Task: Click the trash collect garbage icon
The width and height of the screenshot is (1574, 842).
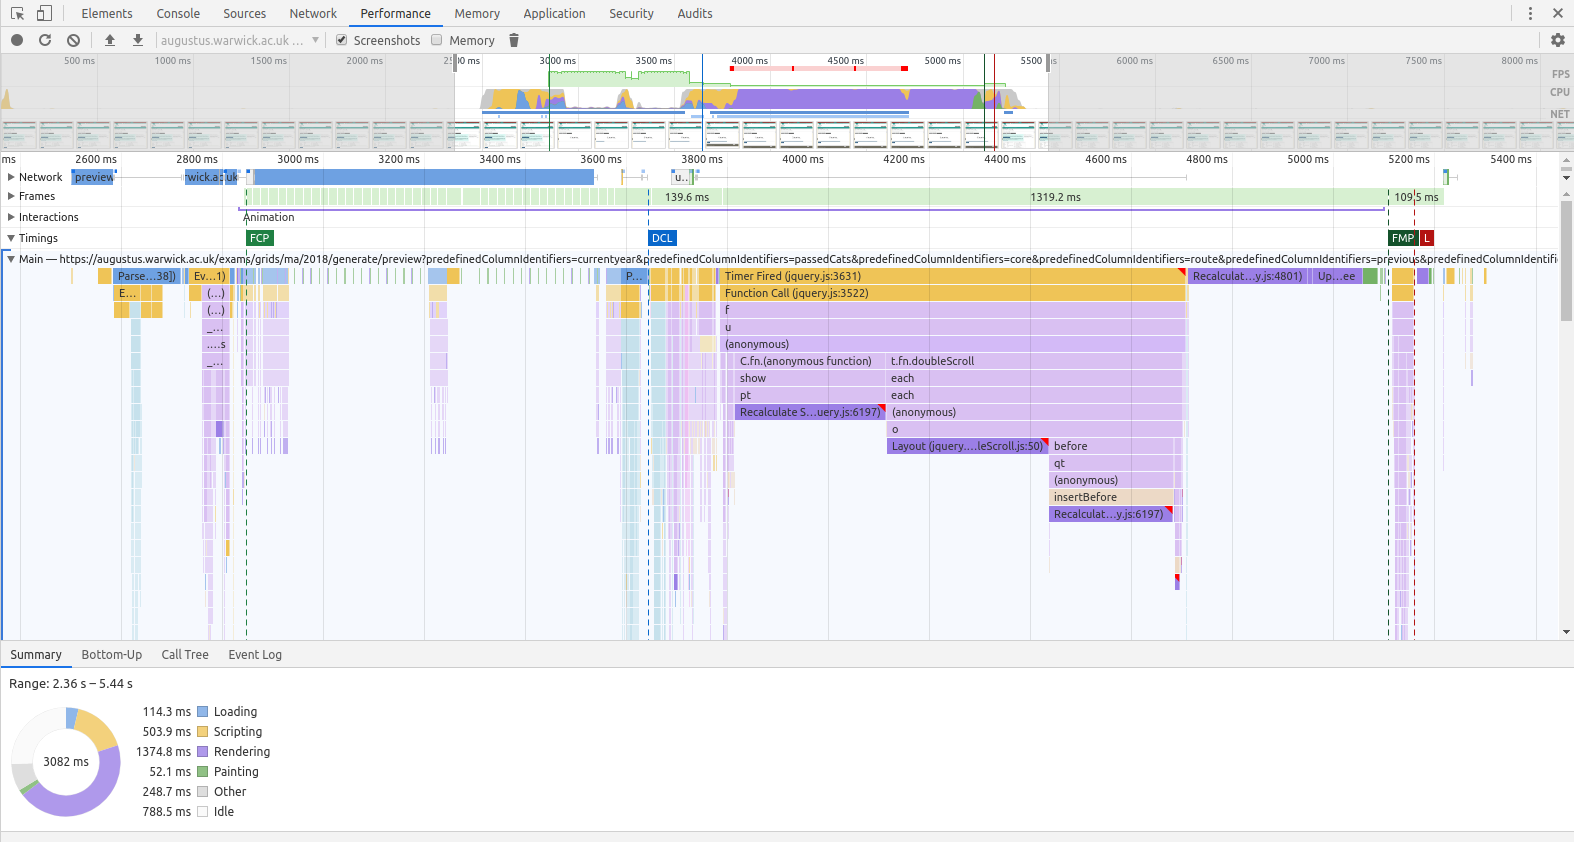Action: coord(514,40)
